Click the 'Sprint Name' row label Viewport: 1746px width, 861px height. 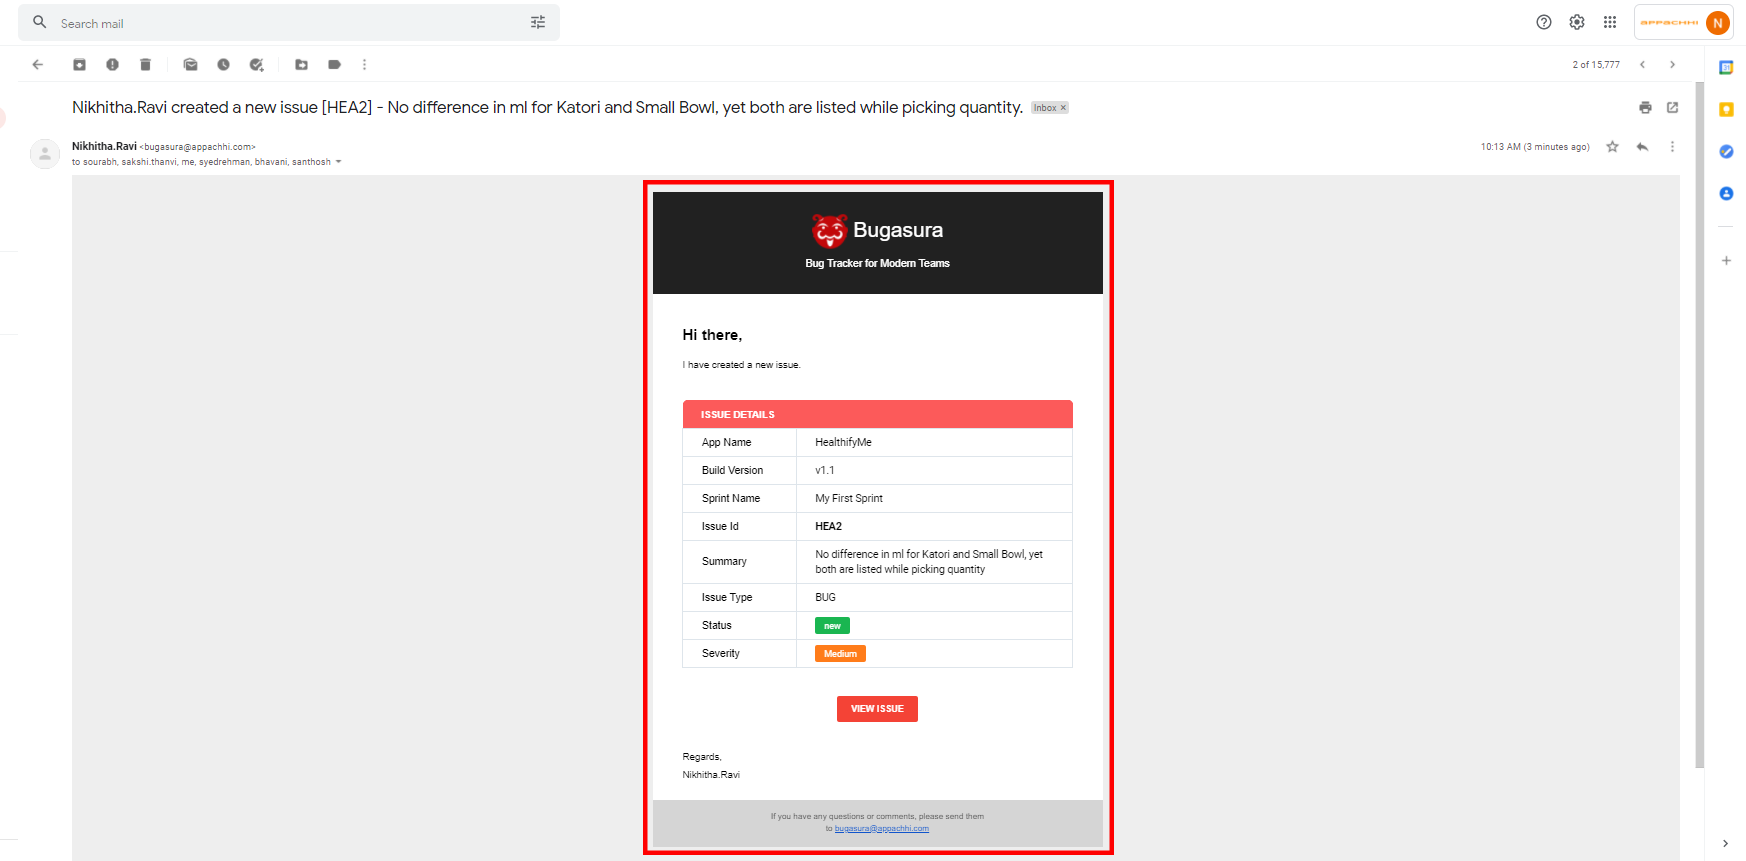[731, 498]
